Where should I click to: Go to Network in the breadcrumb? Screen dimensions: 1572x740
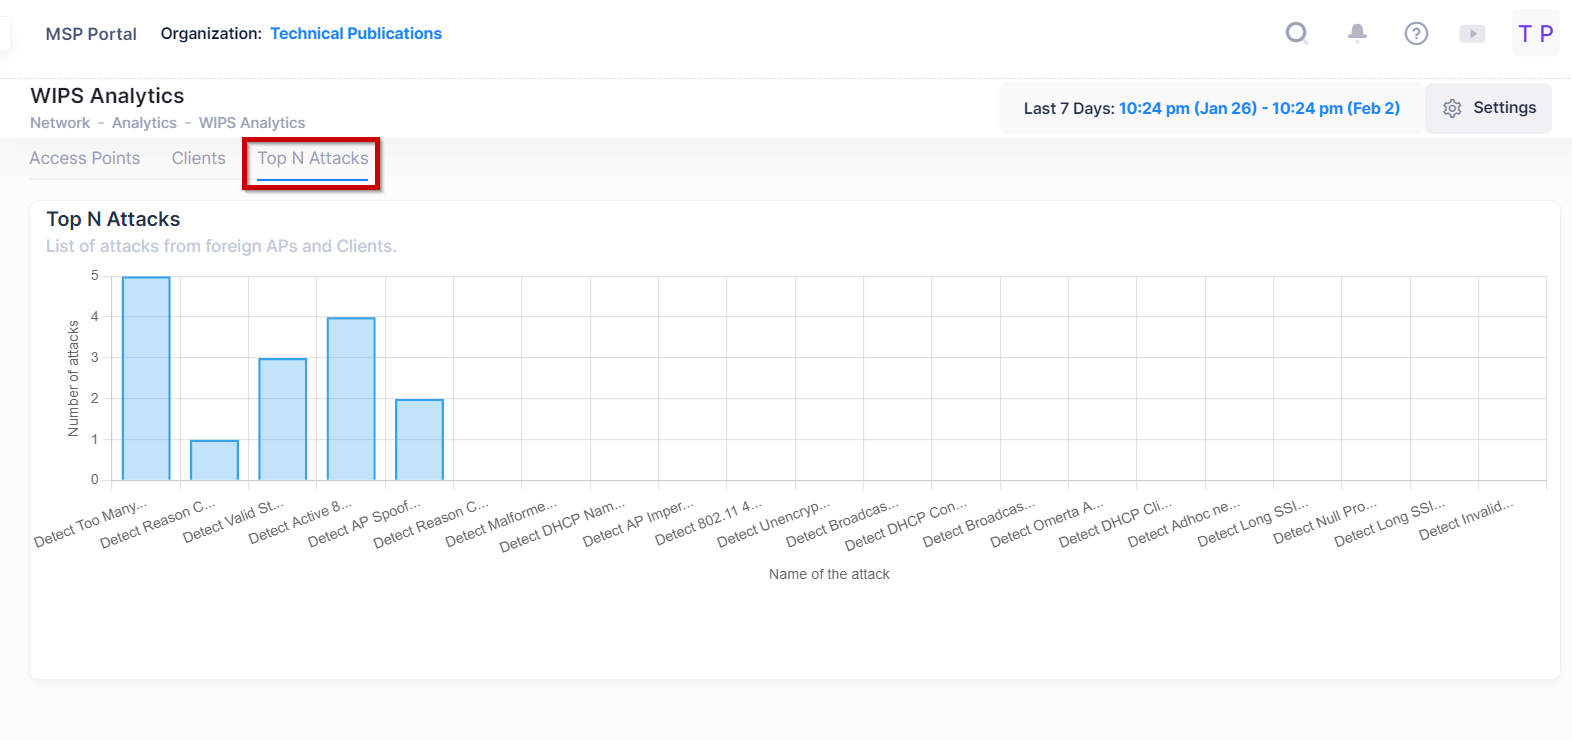point(60,123)
